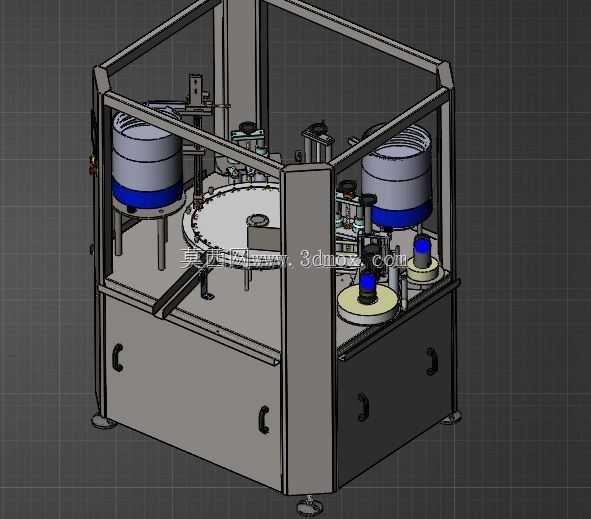
Task: Pick the lower-right door handle on left panel
Action: point(264,419)
